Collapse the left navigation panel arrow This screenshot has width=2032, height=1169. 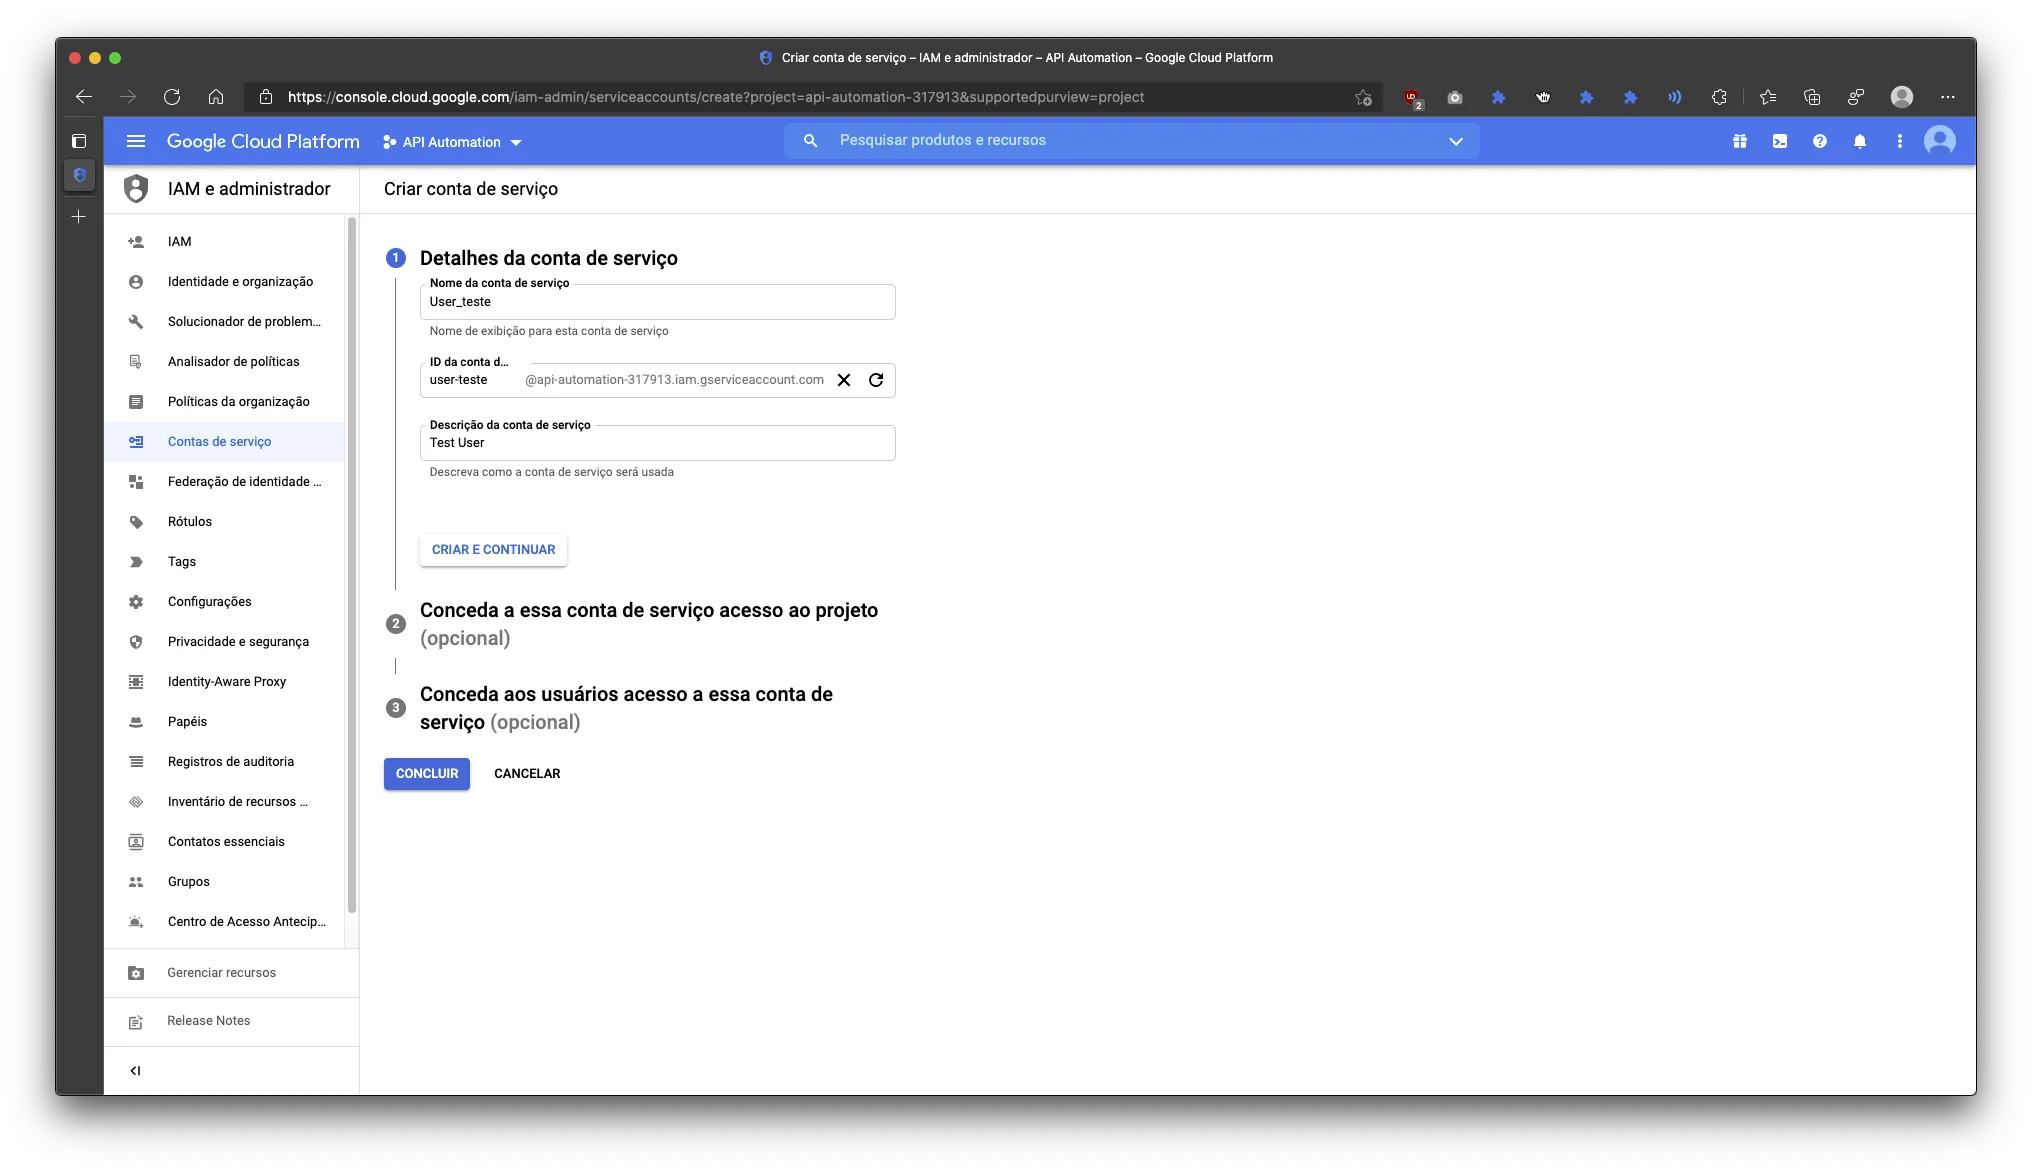coord(135,1071)
